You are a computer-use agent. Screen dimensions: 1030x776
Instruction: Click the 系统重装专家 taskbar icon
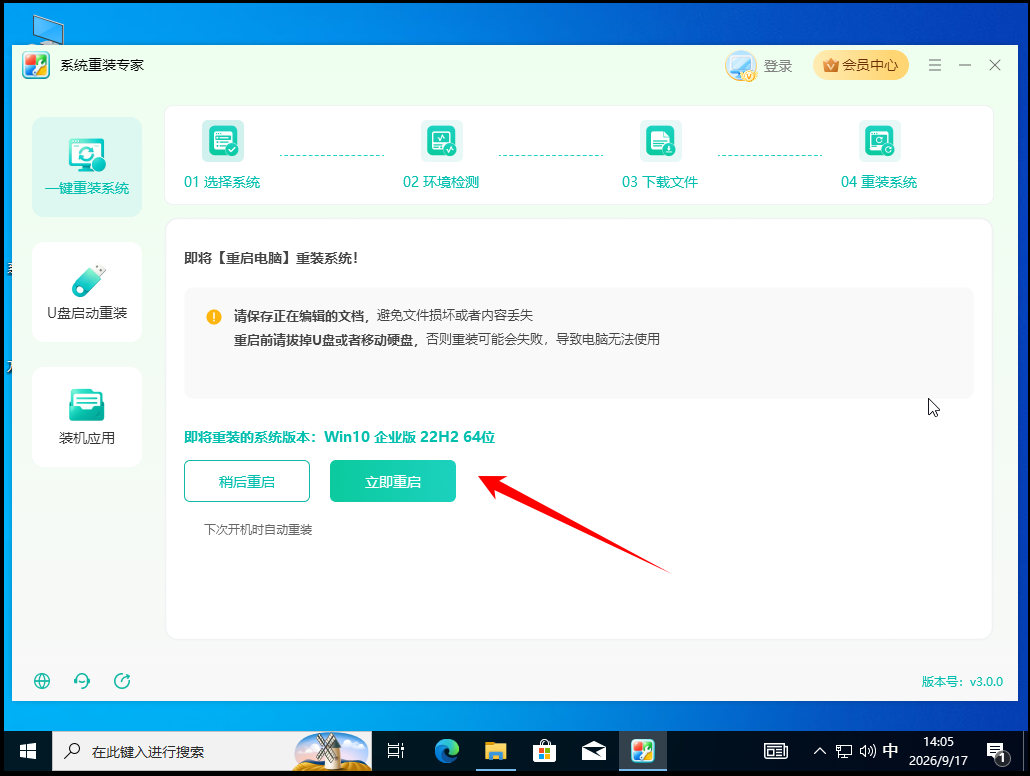point(642,751)
